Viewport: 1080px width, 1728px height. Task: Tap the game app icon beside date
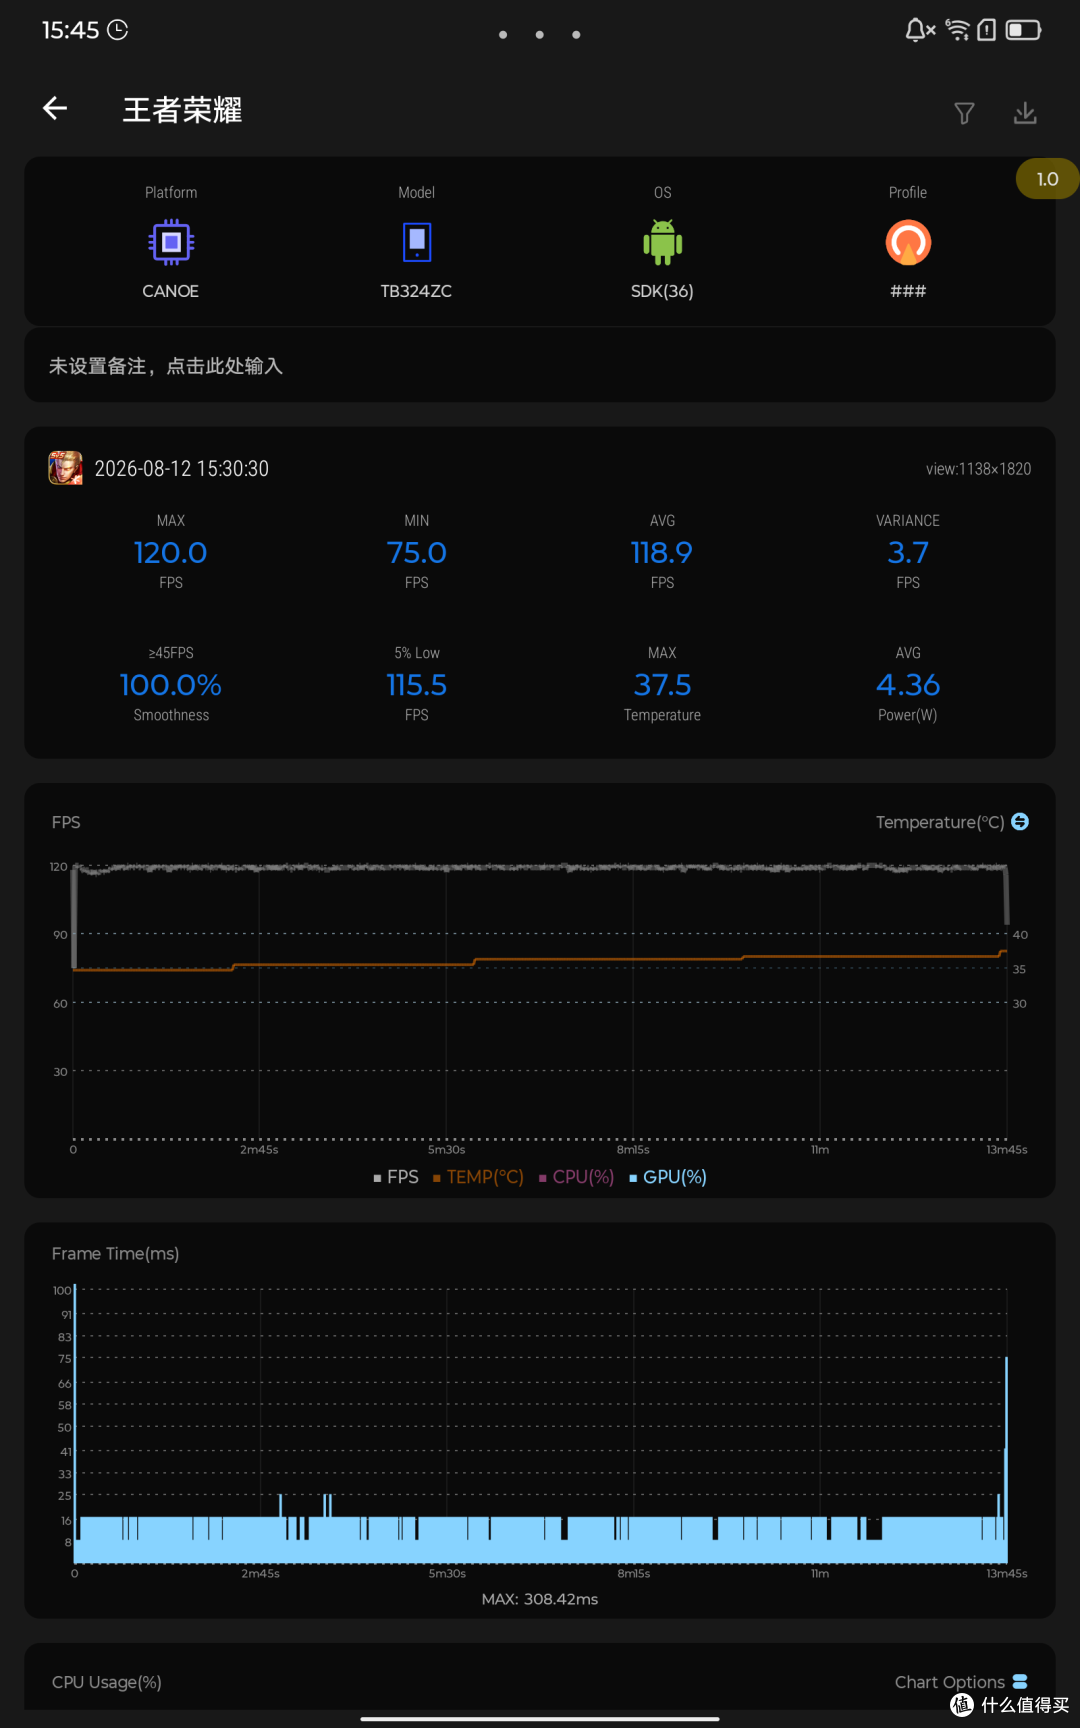click(66, 468)
